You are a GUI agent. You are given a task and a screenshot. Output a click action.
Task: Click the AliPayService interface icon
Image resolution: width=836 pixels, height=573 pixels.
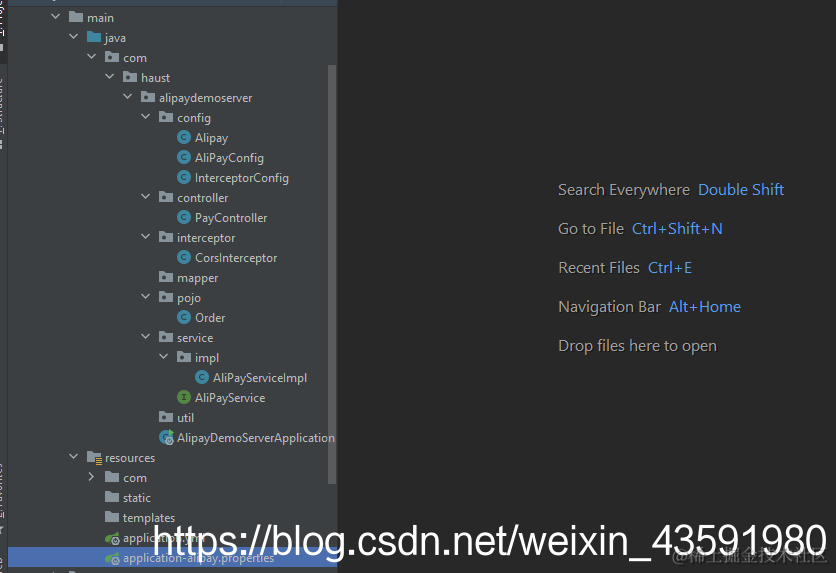pos(184,398)
